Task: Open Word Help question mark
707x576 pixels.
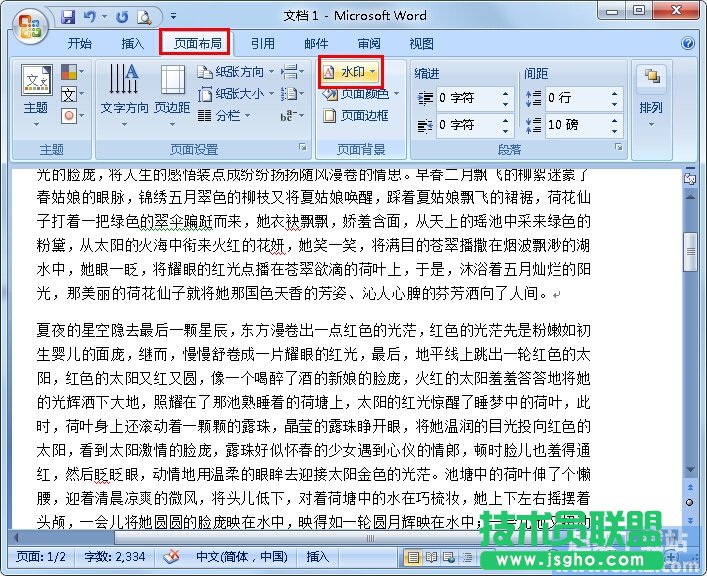Action: (688, 43)
